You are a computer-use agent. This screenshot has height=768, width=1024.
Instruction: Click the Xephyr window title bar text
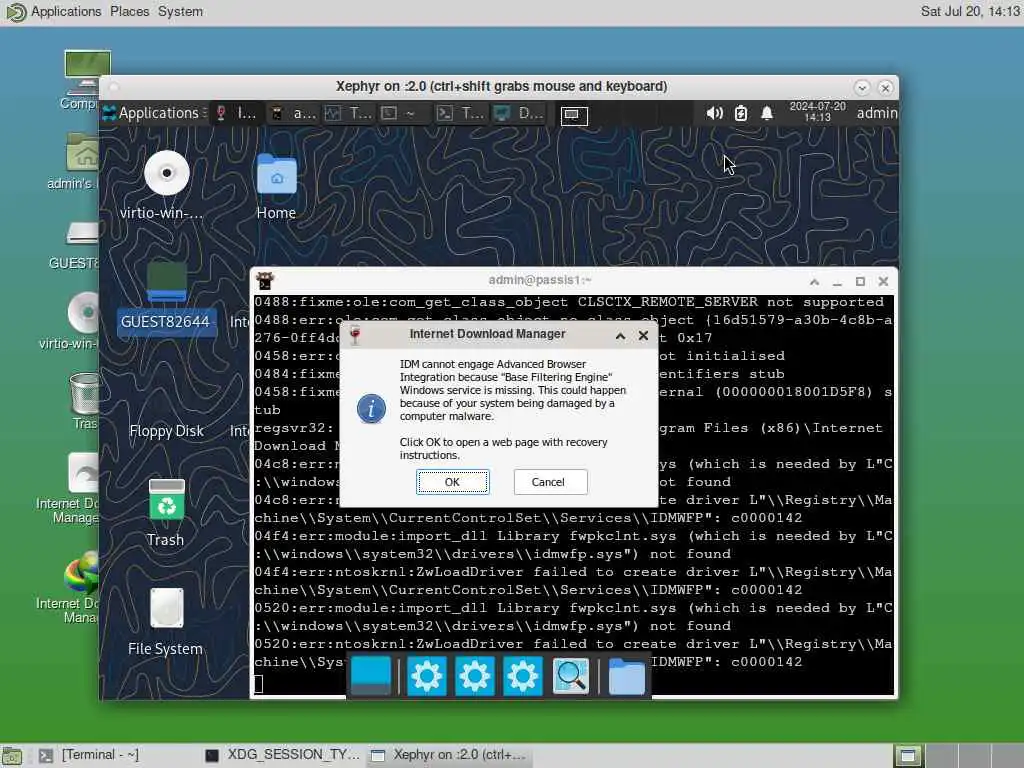point(501,86)
